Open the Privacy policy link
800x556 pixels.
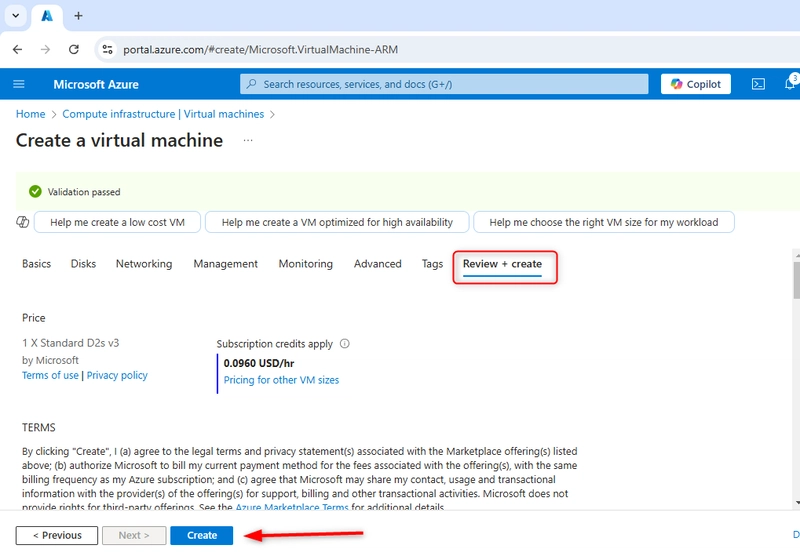(x=117, y=375)
